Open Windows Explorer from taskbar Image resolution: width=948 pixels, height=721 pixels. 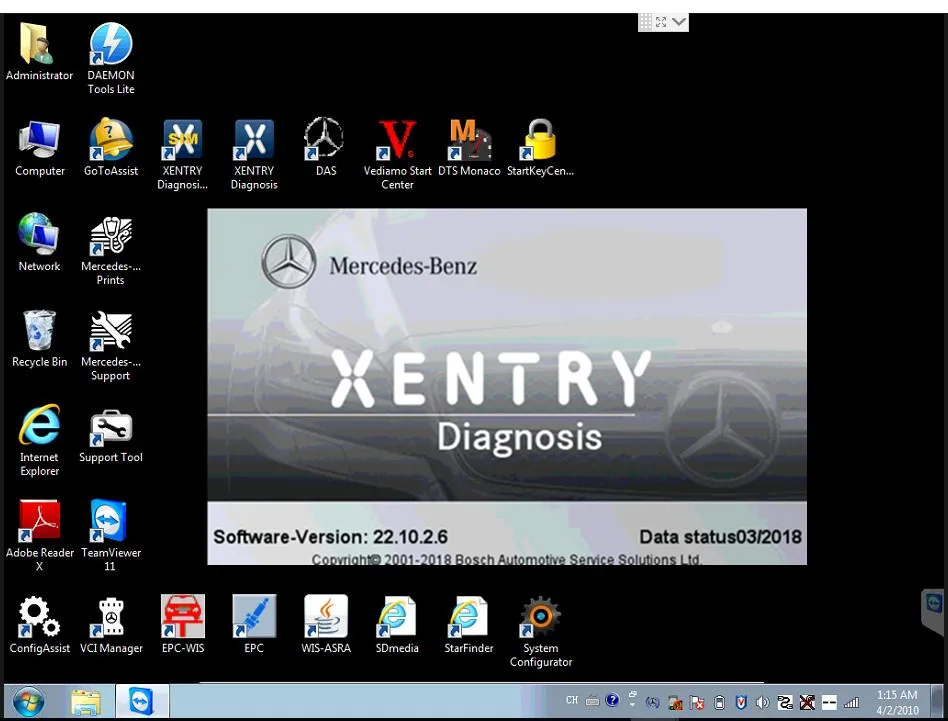click(86, 702)
